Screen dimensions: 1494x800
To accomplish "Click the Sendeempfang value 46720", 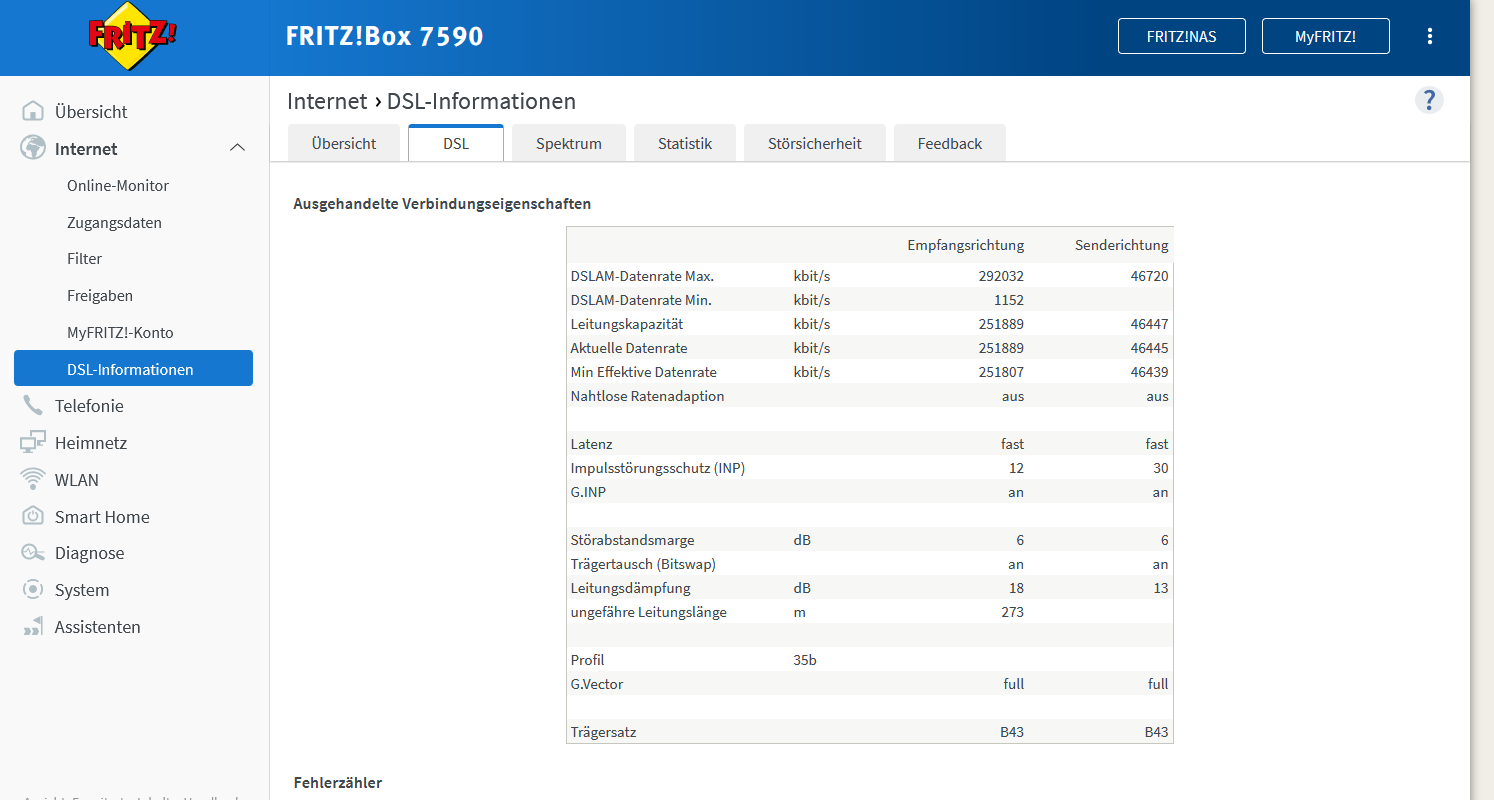I will click(x=1150, y=276).
